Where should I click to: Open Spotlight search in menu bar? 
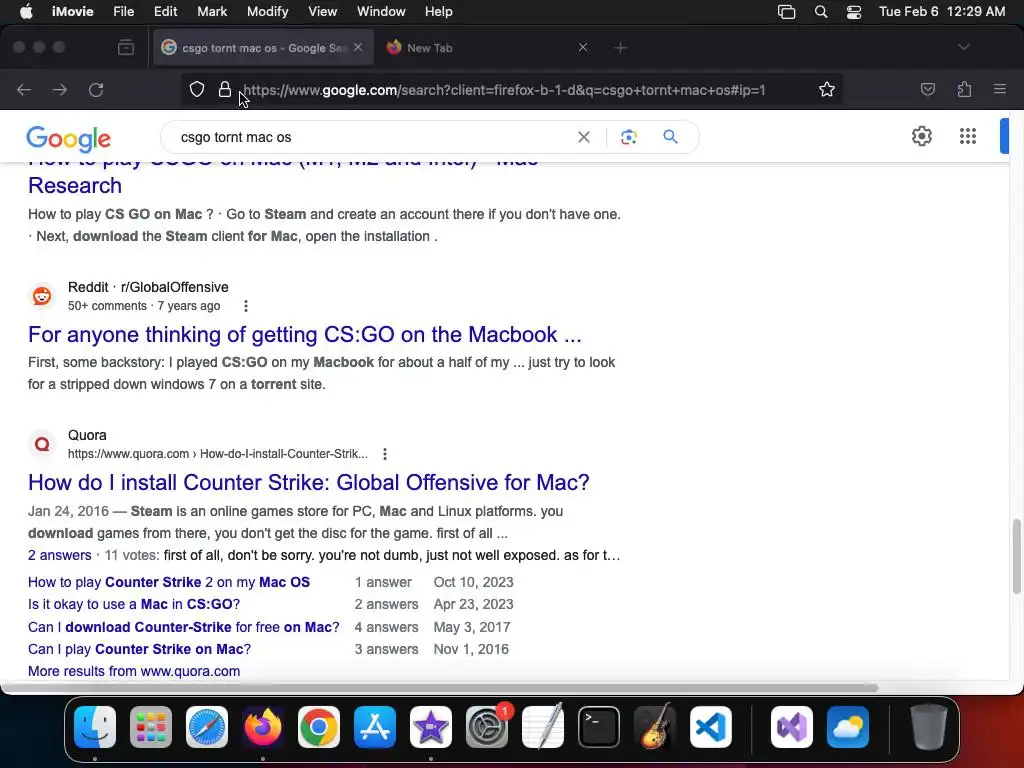821,12
